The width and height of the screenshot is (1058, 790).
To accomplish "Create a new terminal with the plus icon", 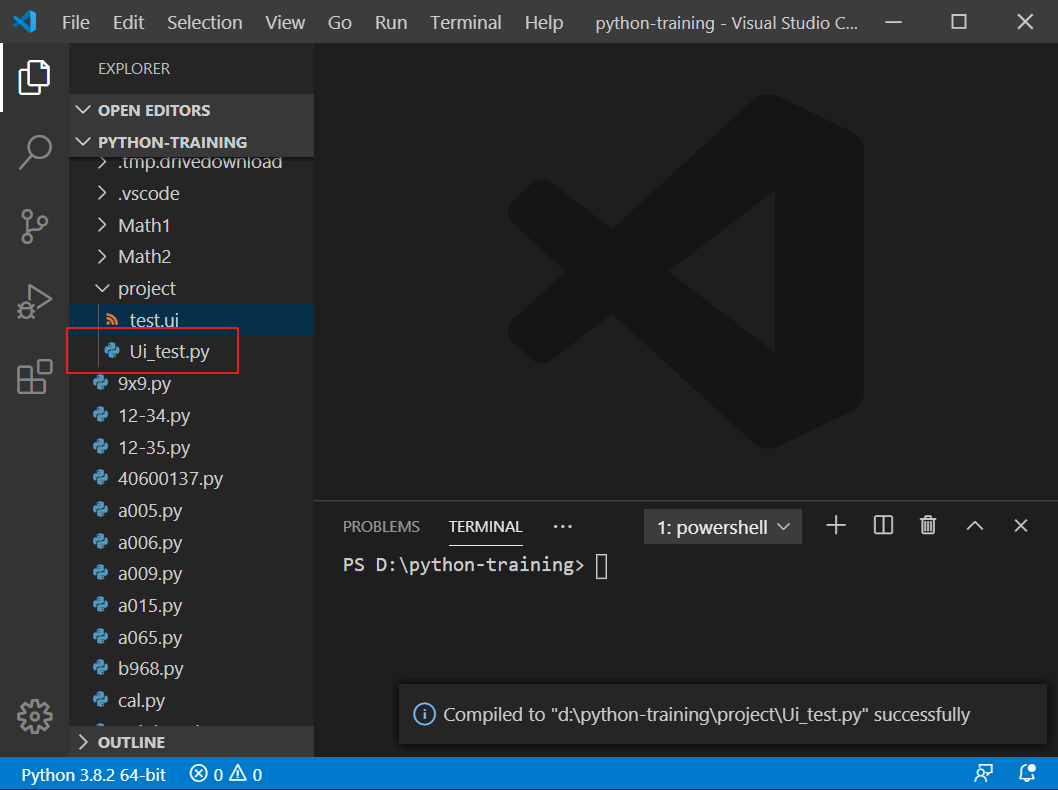I will point(835,524).
